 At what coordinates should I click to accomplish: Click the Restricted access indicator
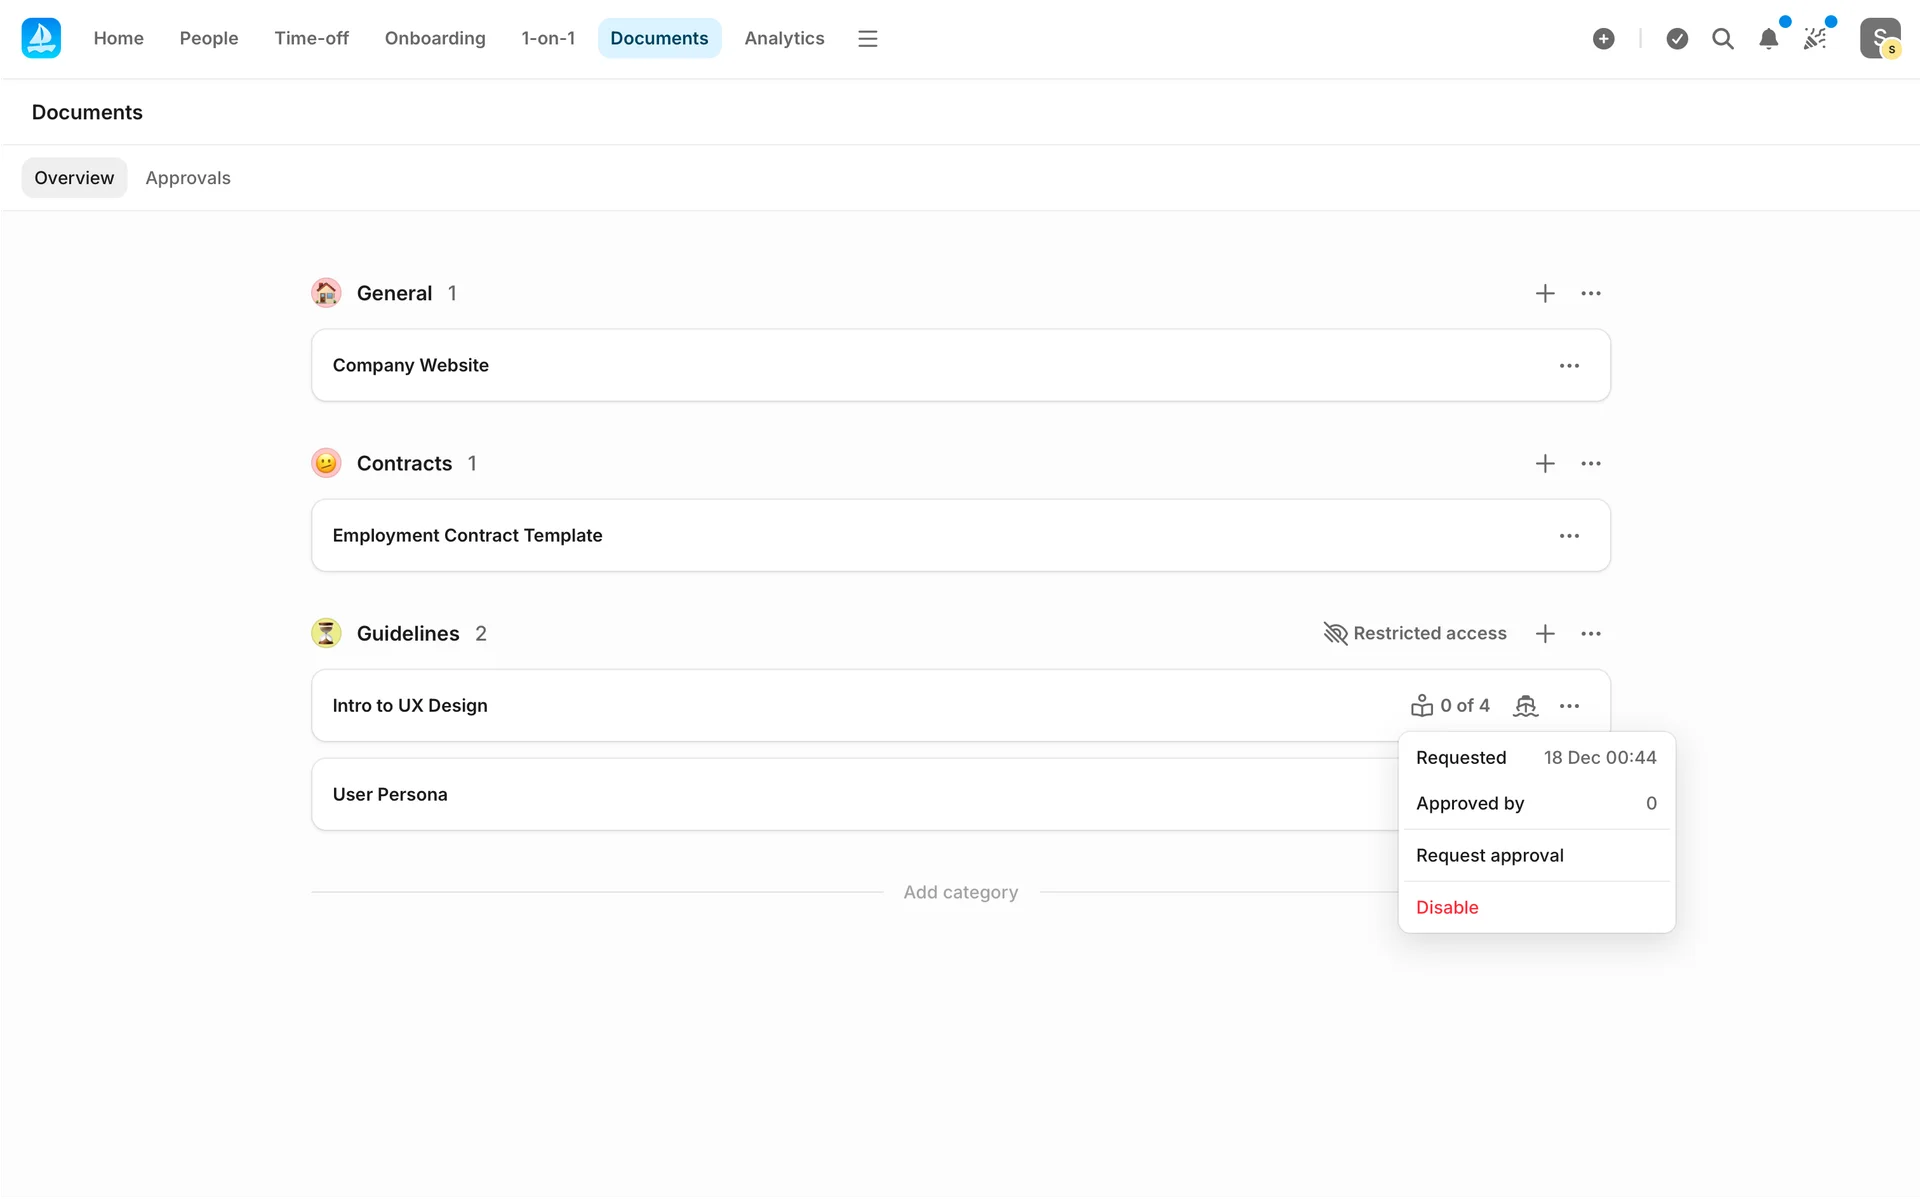pos(1415,633)
